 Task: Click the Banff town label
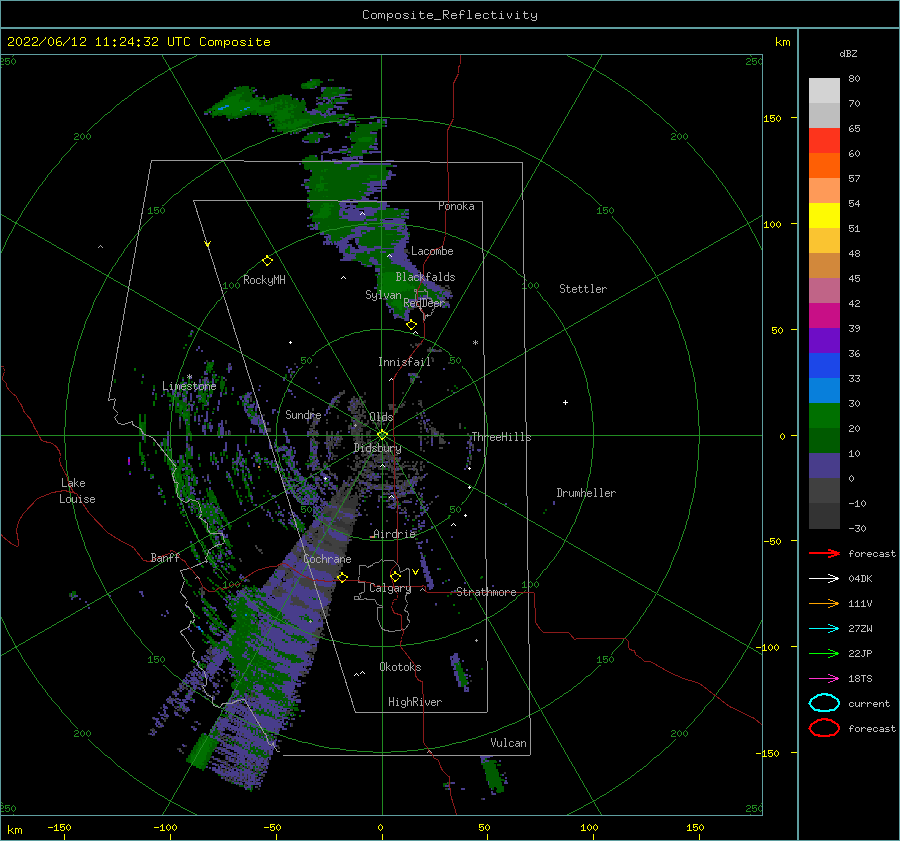[x=165, y=558]
